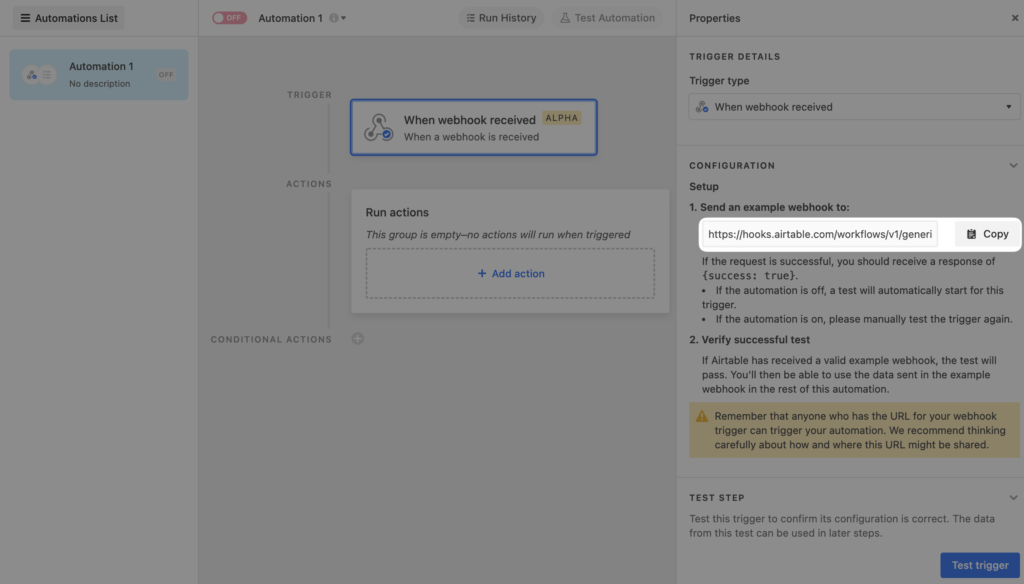
Task: Click inside the webhook URL field
Action: pos(820,233)
